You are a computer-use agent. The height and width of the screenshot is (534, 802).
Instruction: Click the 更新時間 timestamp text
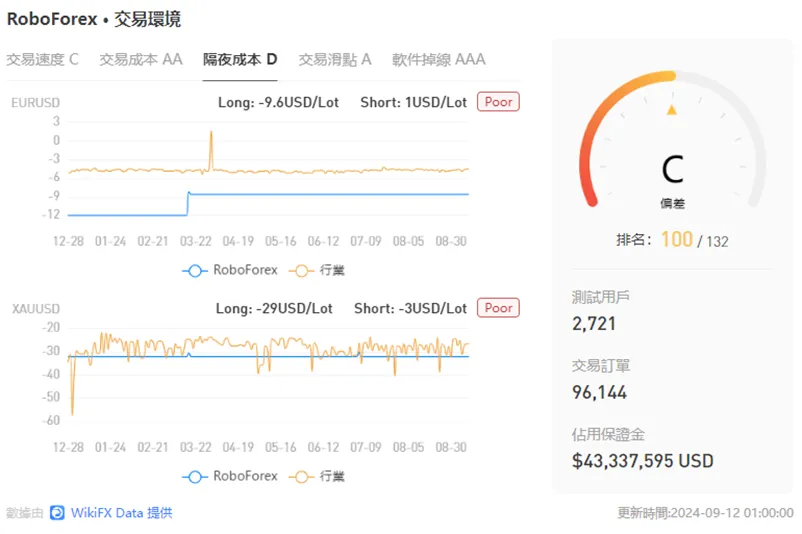[x=705, y=513]
